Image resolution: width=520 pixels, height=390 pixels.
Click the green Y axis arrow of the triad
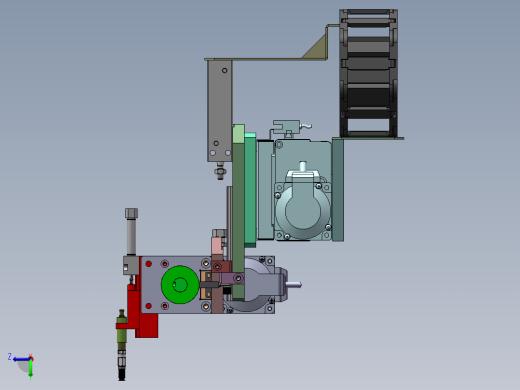coord(30,370)
